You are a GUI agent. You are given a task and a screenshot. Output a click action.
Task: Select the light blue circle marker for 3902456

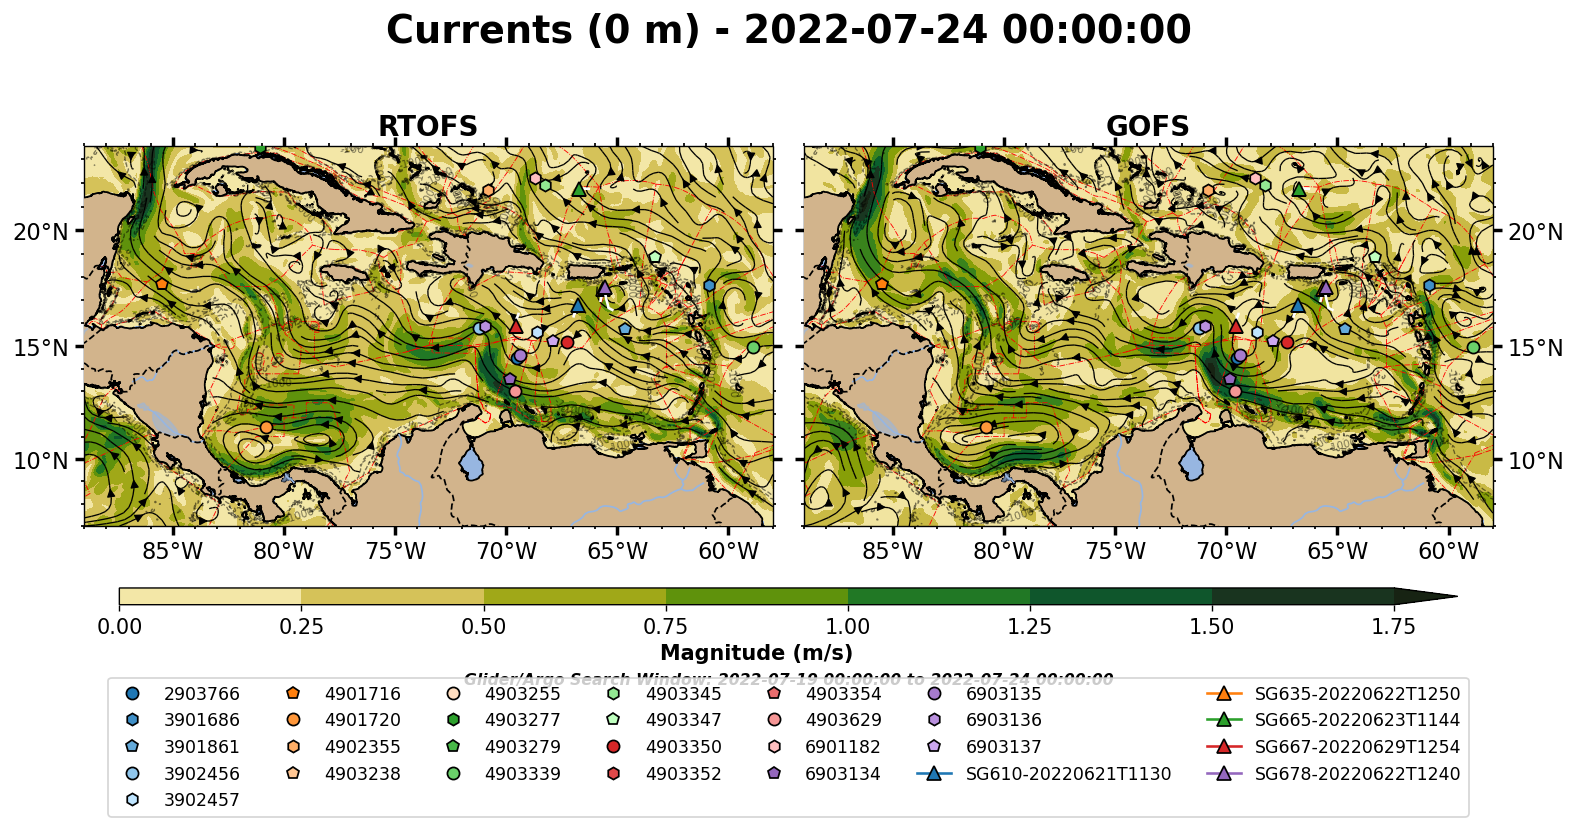tap(133, 773)
